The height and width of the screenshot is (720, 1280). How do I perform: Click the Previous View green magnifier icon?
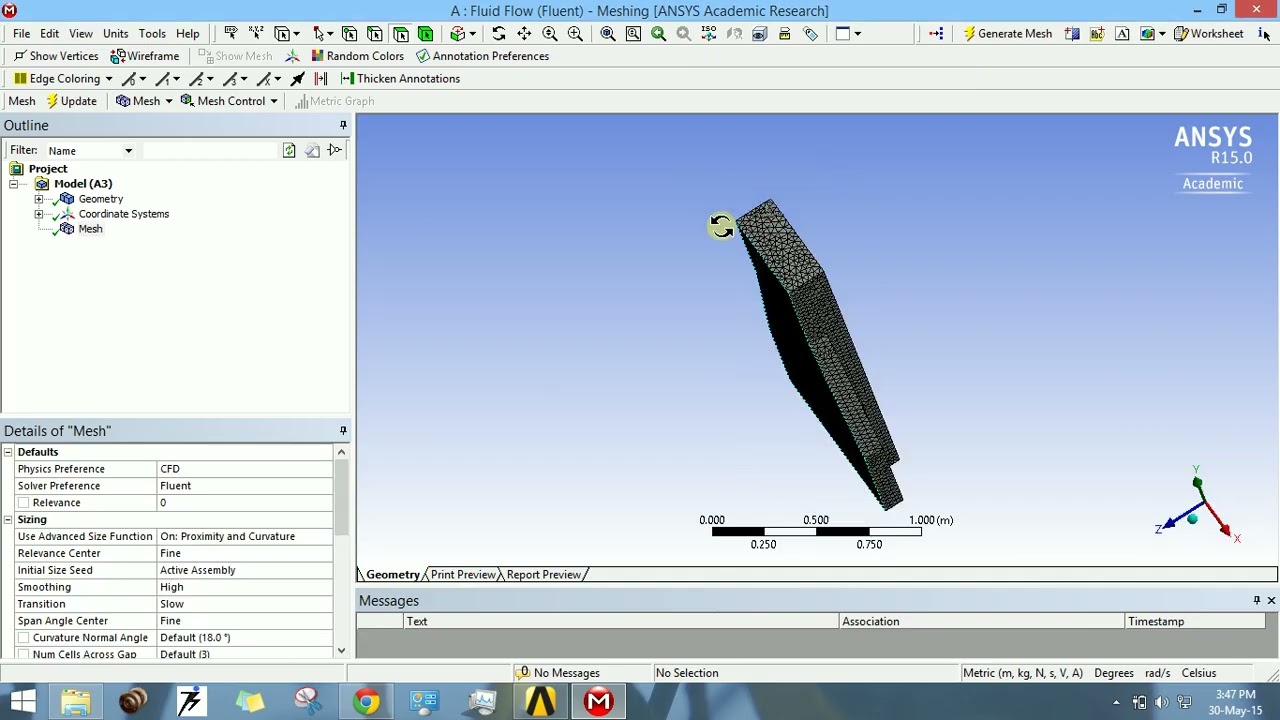(x=658, y=33)
